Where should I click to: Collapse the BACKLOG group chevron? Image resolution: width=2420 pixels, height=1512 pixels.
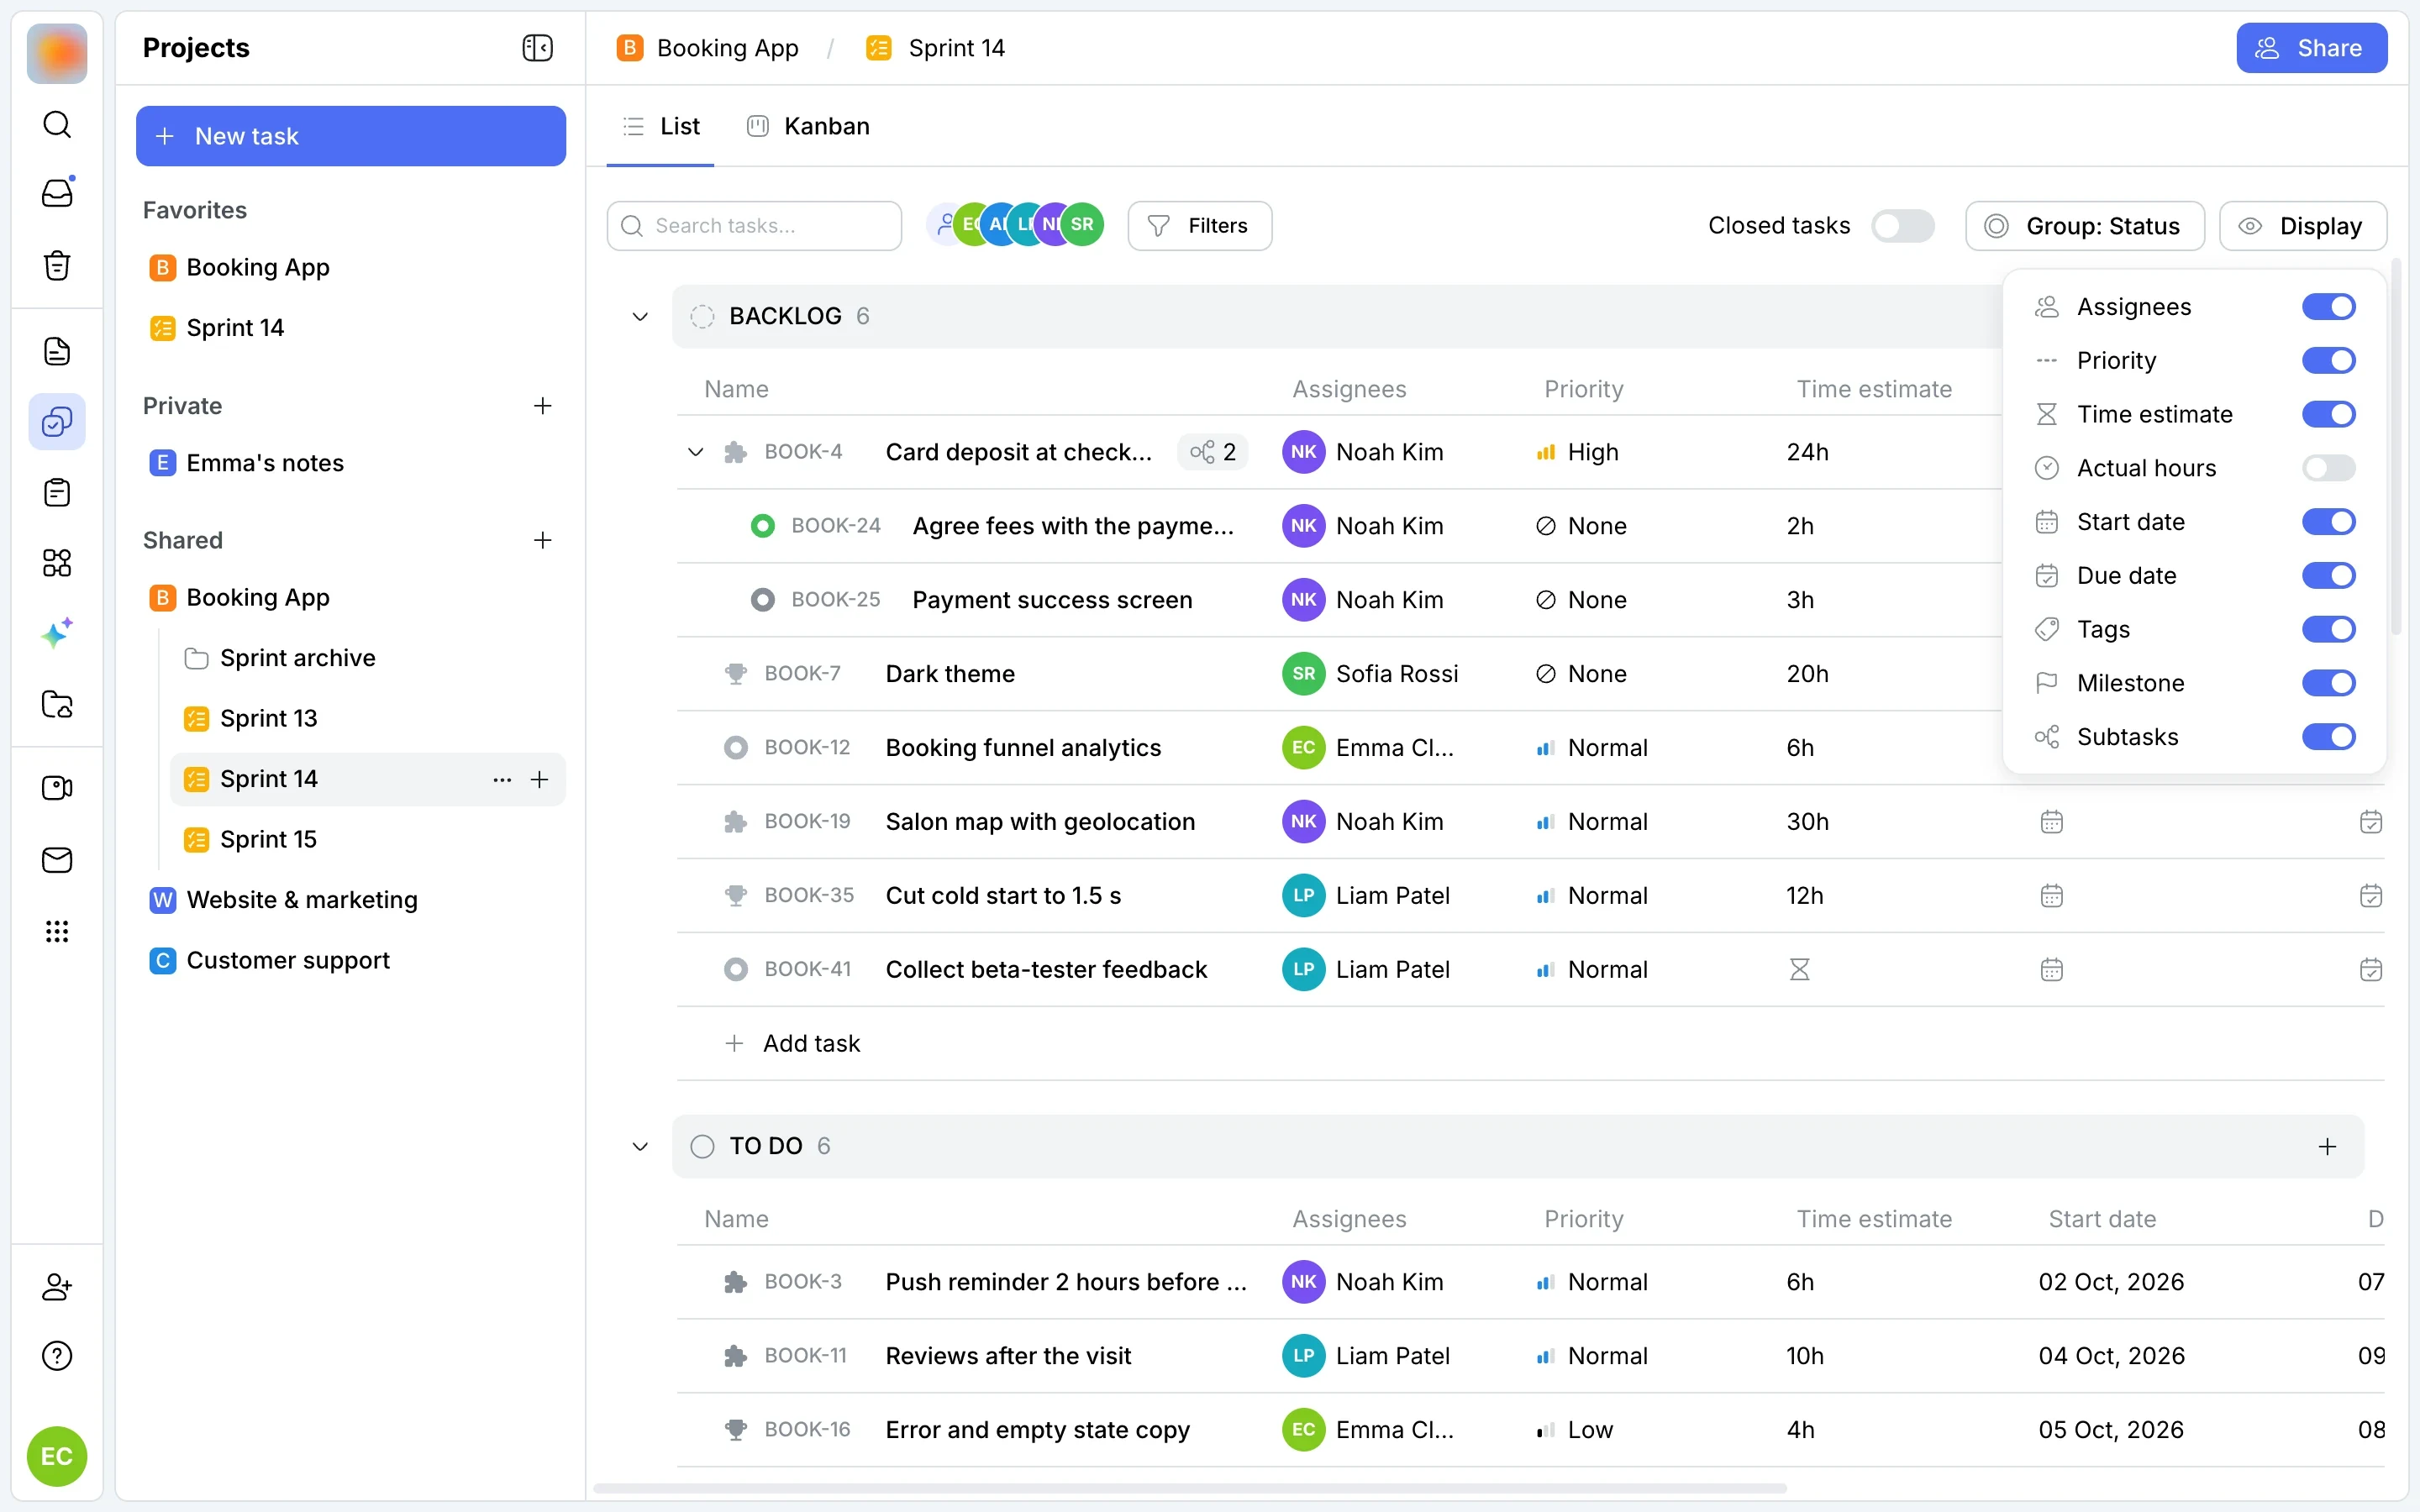click(x=640, y=317)
